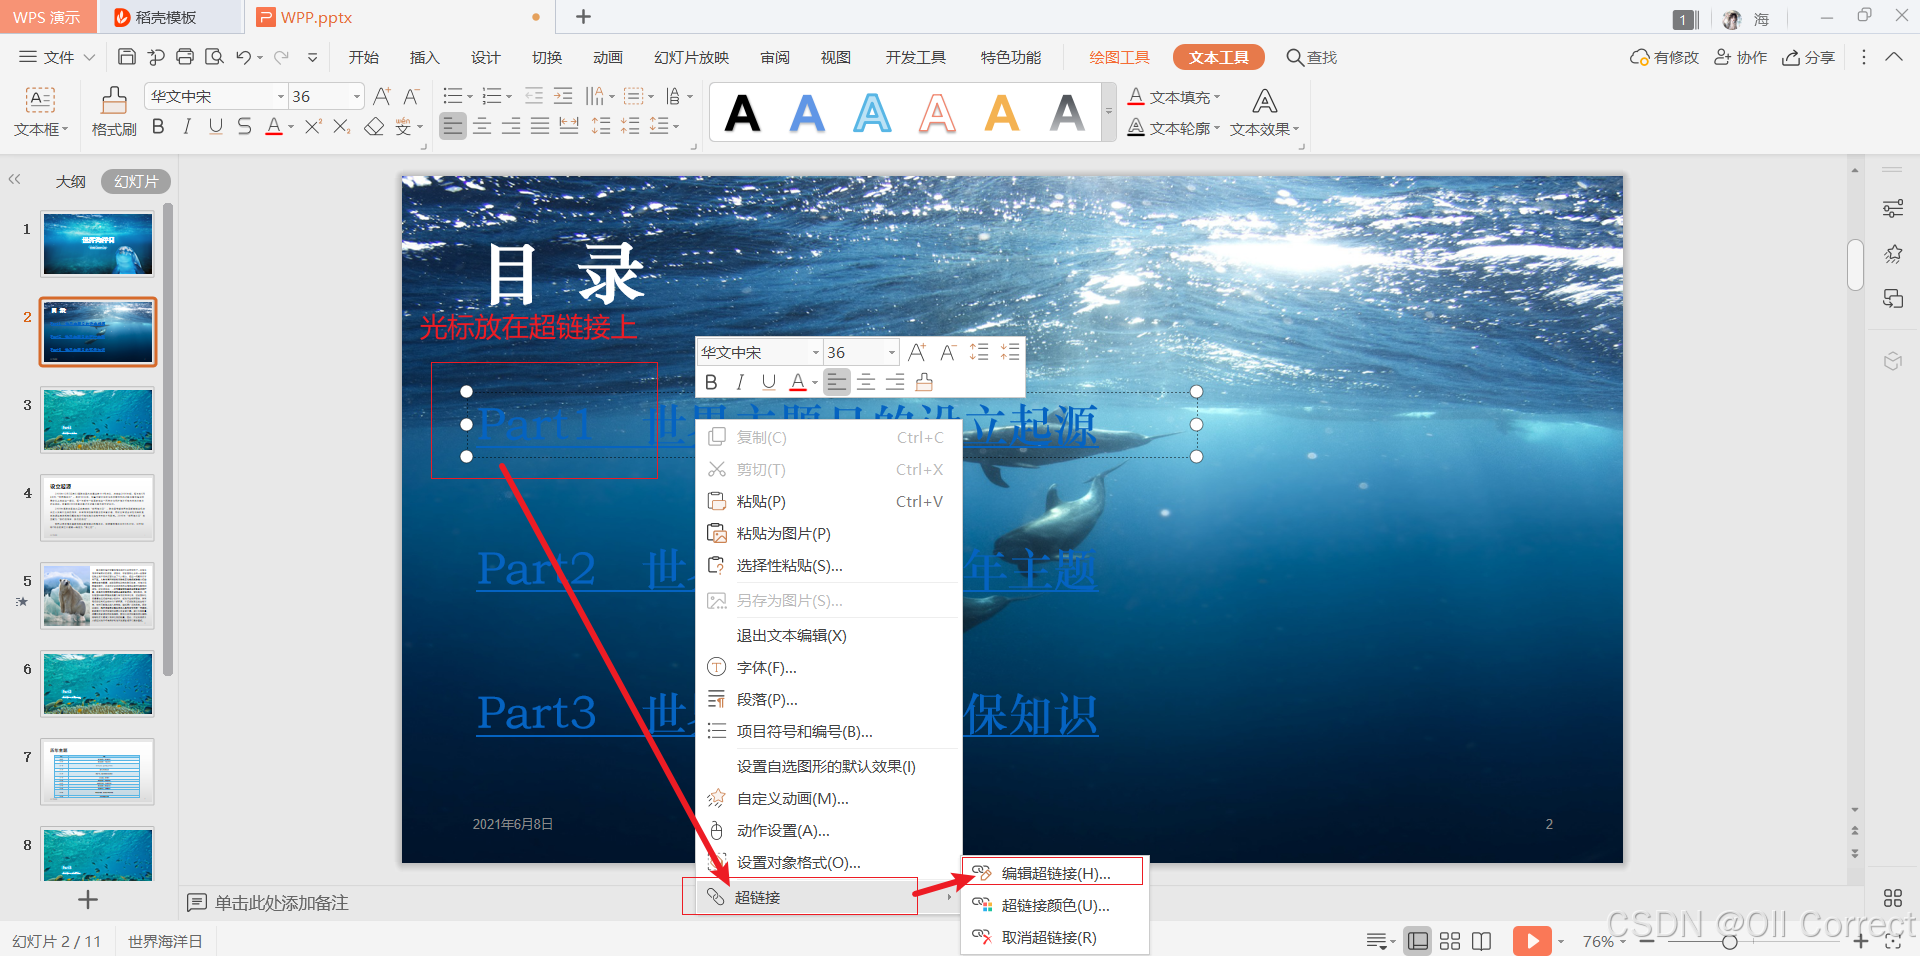Viewport: 1920px width, 956px height.
Task: Open mini toolbar font size dropdown
Action: coord(891,352)
